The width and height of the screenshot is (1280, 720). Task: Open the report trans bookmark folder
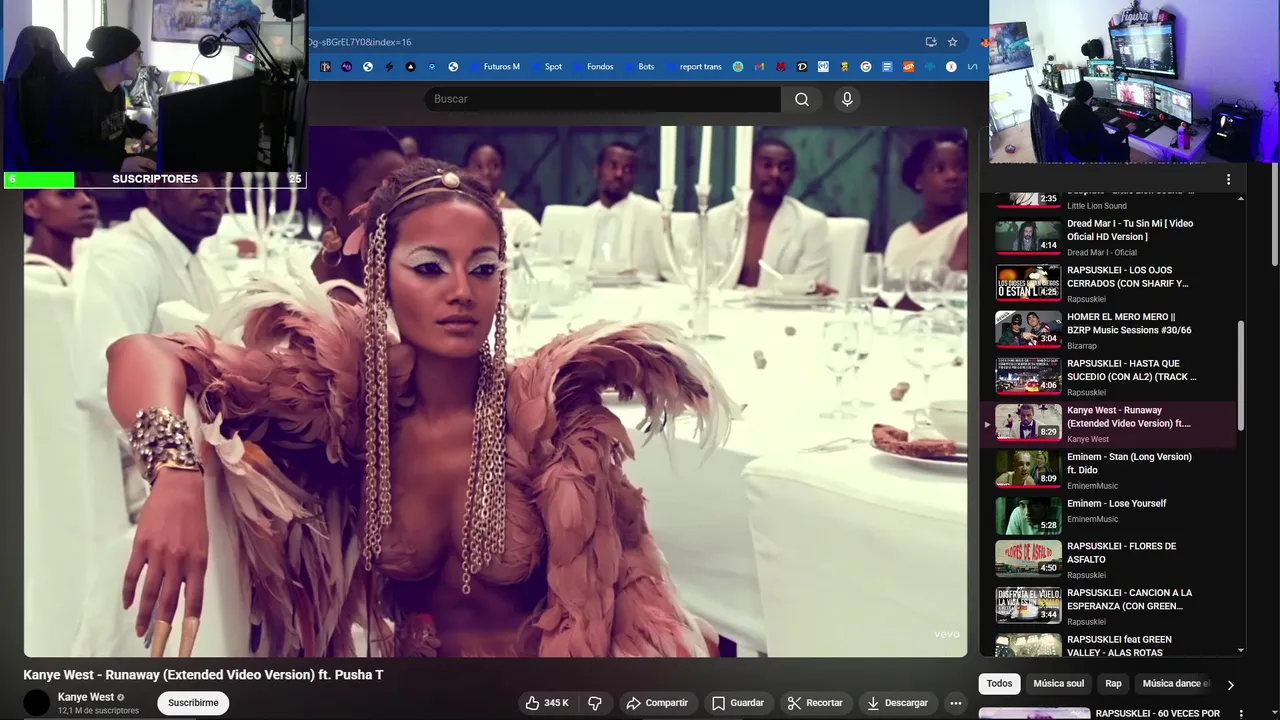tap(694, 67)
